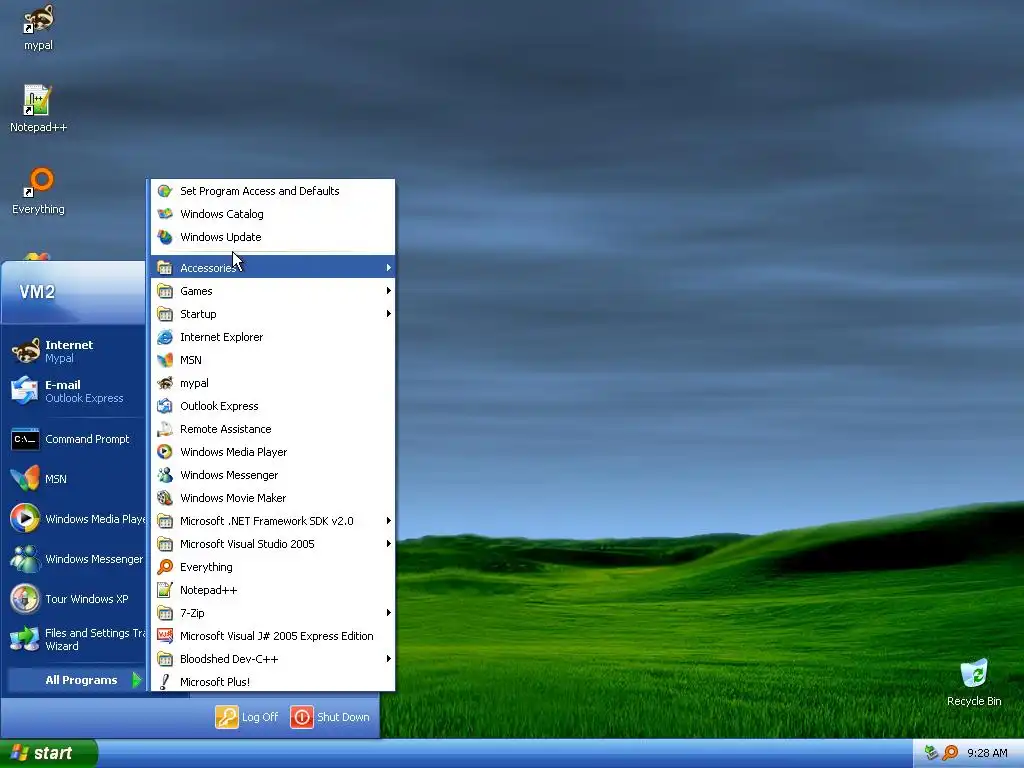The width and height of the screenshot is (1024, 768).
Task: Click the Everything icon in system tray
Action: coord(951,753)
